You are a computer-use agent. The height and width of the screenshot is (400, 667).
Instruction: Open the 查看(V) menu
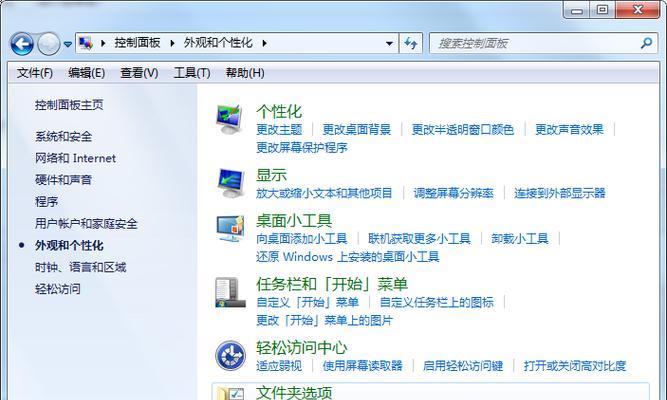point(139,73)
